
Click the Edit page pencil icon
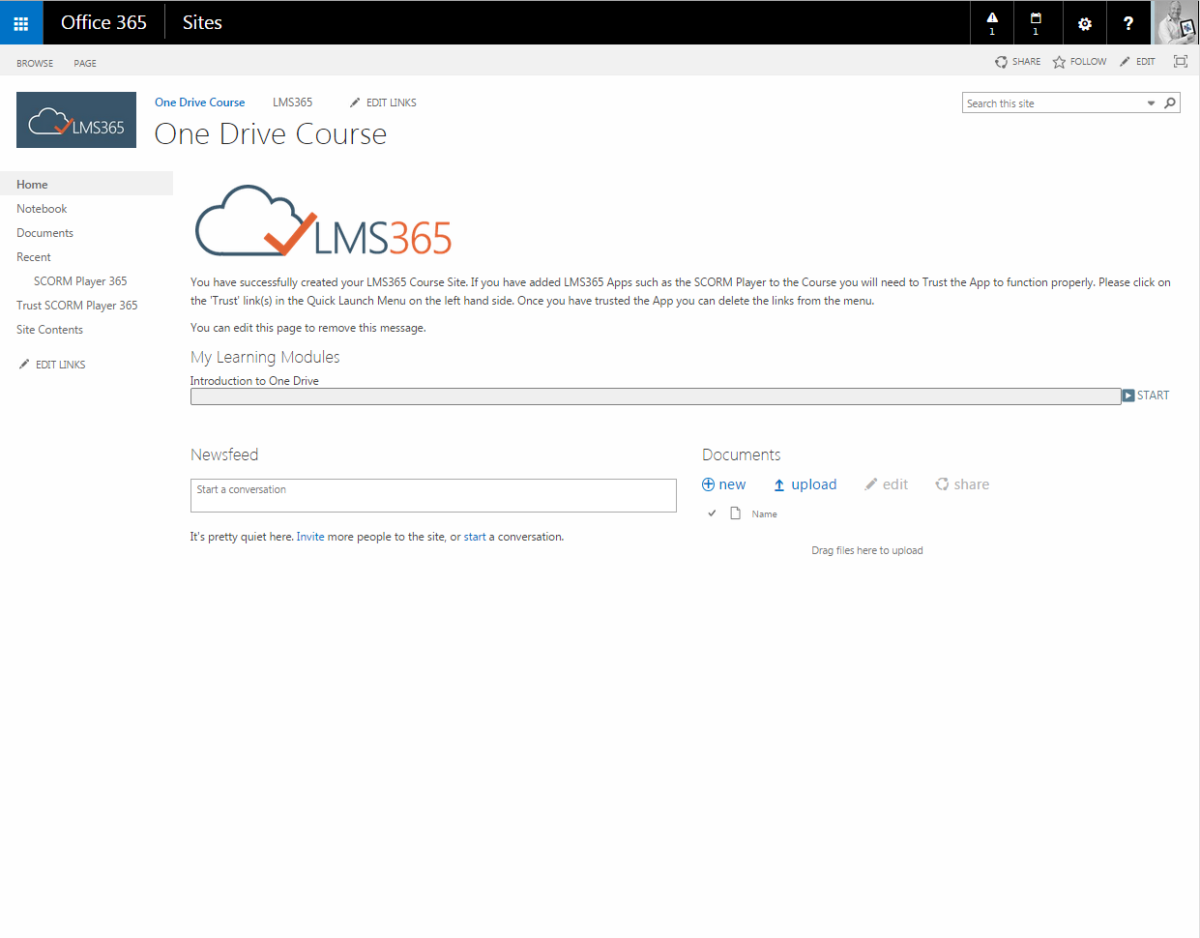[x=1137, y=62]
